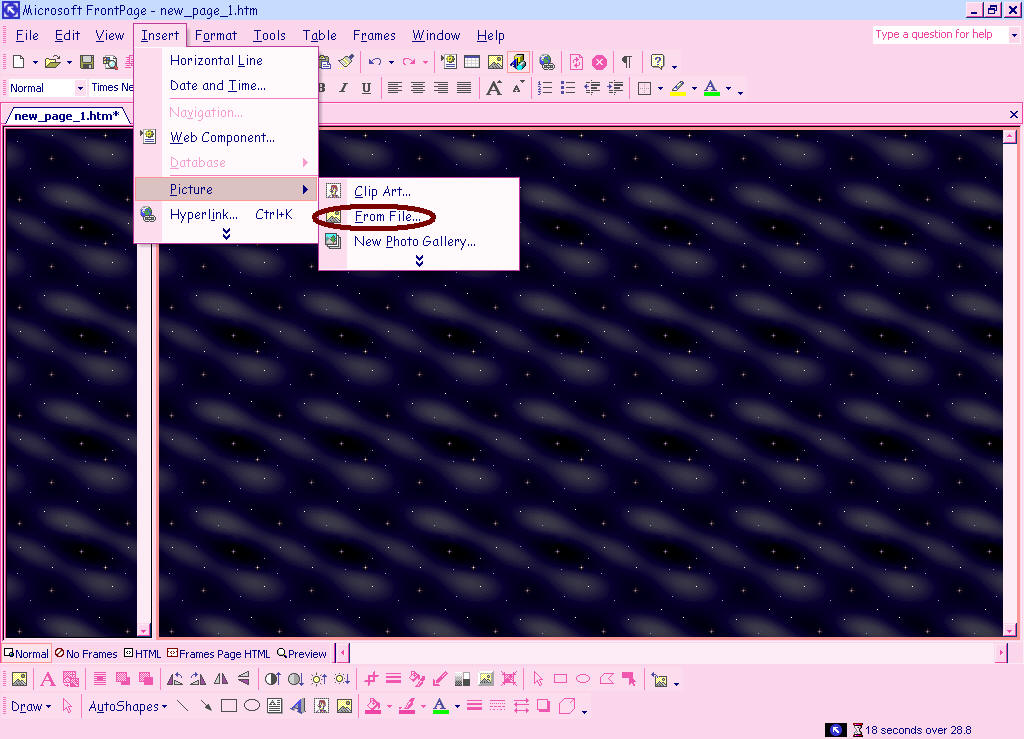Viewport: 1024px width, 739px height.
Task: Toggle Align Left
Action: [394, 87]
